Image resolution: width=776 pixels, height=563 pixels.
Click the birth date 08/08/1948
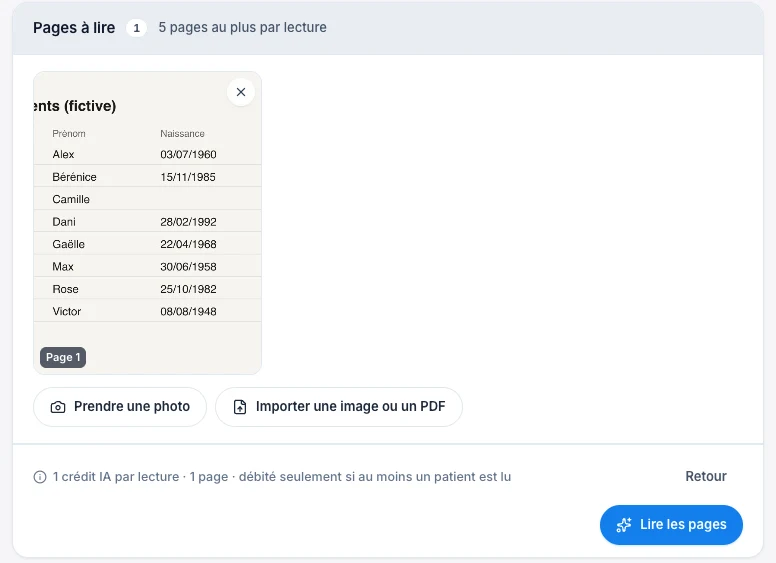pos(188,311)
